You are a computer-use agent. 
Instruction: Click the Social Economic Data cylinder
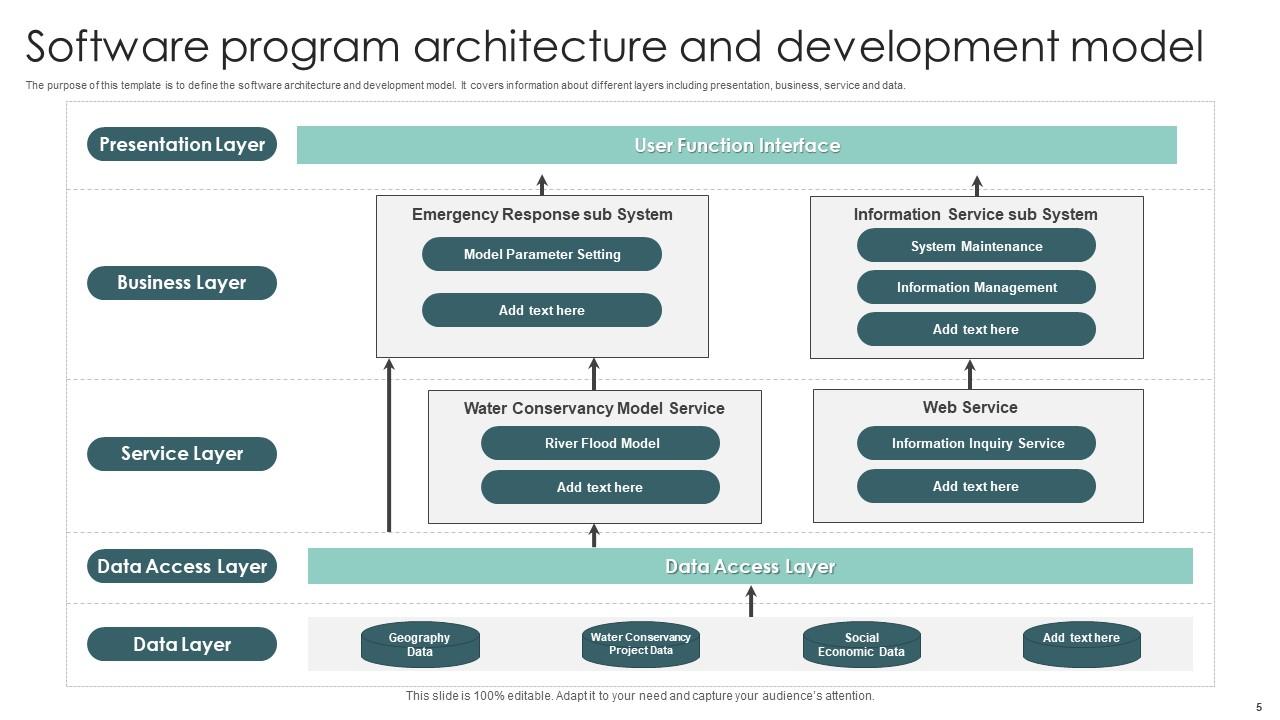[861, 645]
